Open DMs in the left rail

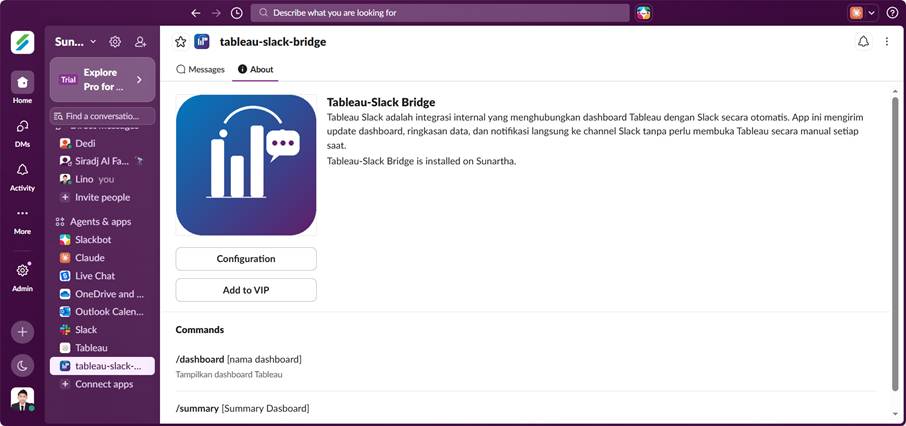23,132
